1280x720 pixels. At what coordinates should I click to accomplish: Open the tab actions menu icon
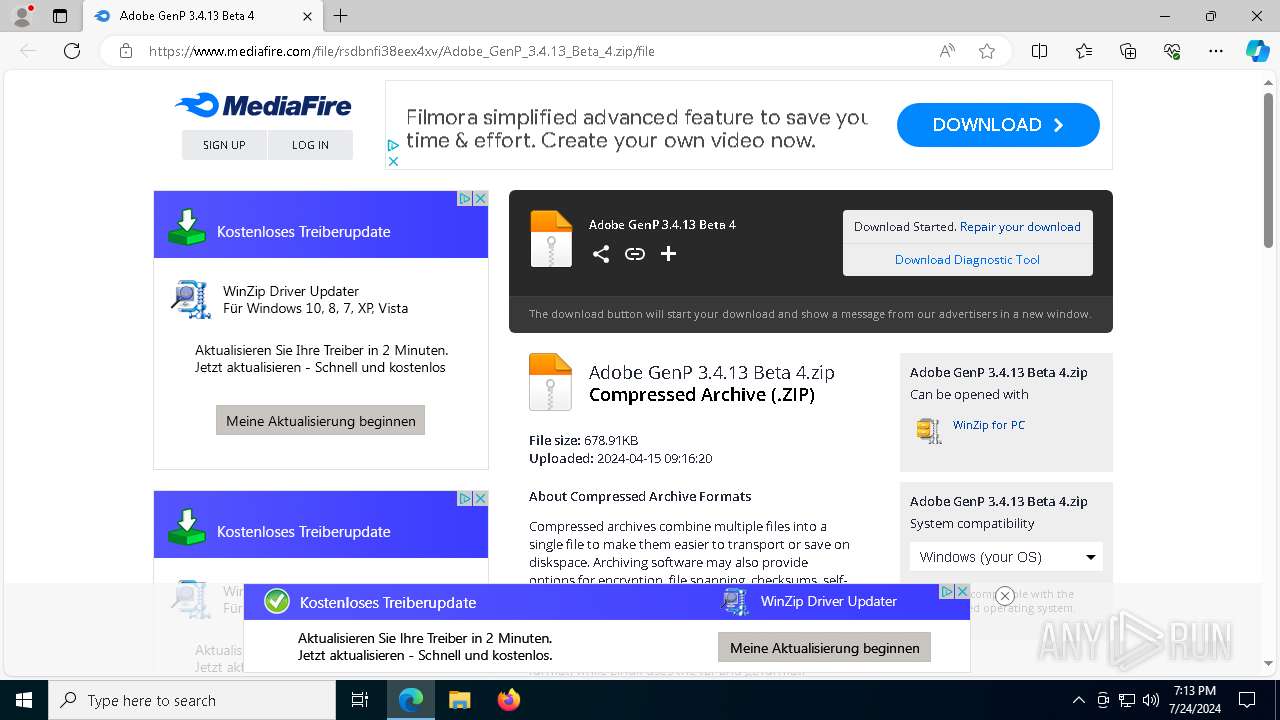(60, 16)
